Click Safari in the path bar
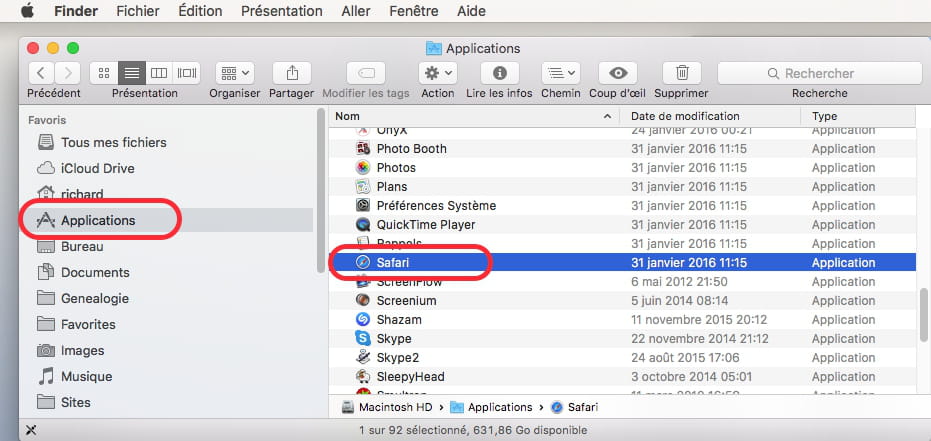Viewport: 931px width, 441px height. click(x=575, y=407)
